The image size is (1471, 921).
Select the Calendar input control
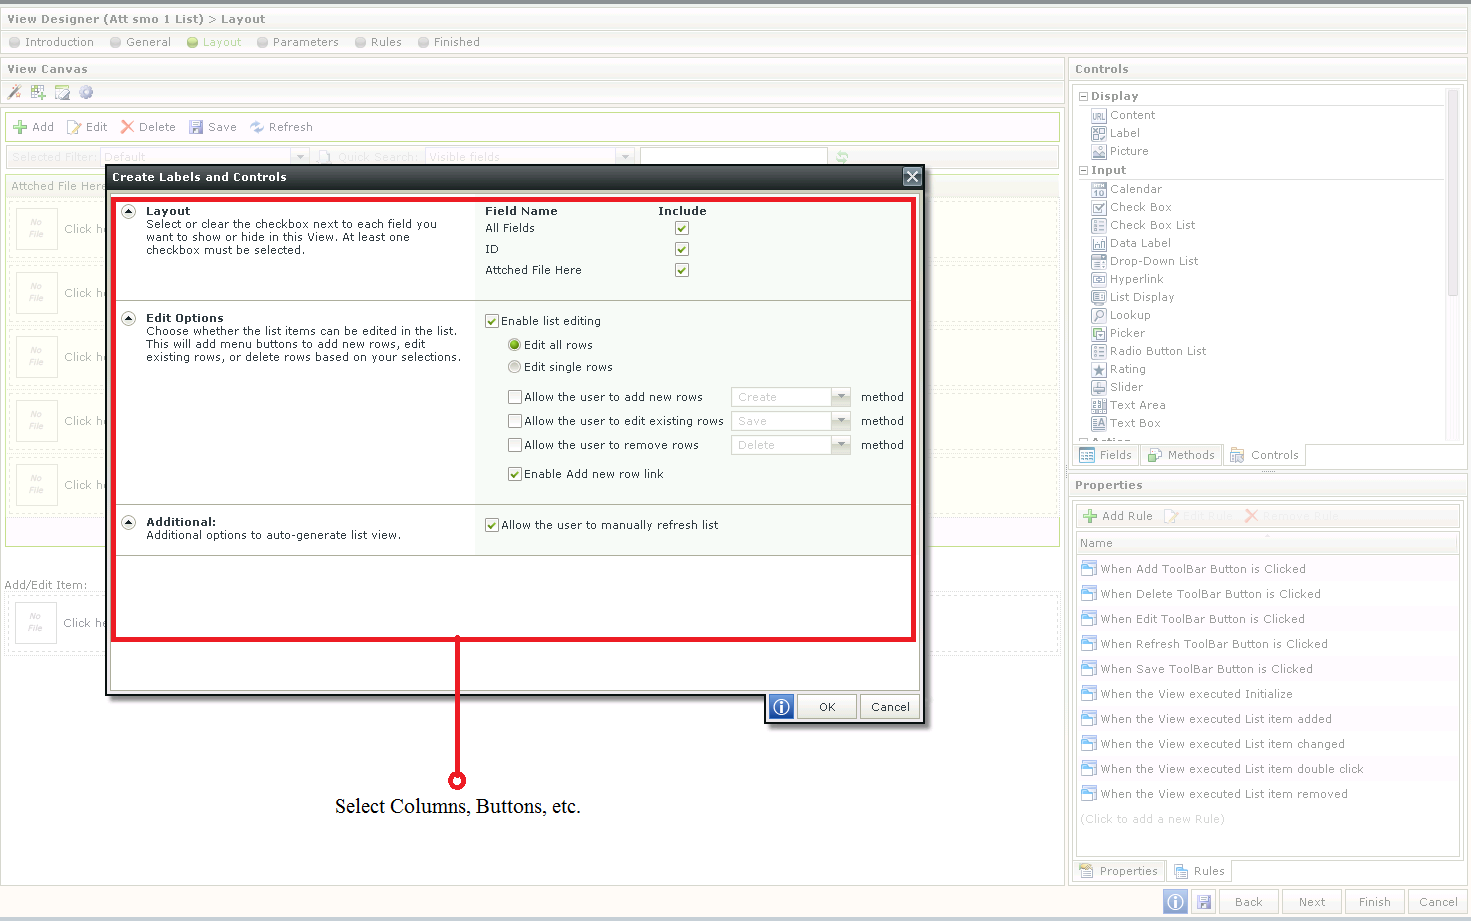(x=1126, y=189)
